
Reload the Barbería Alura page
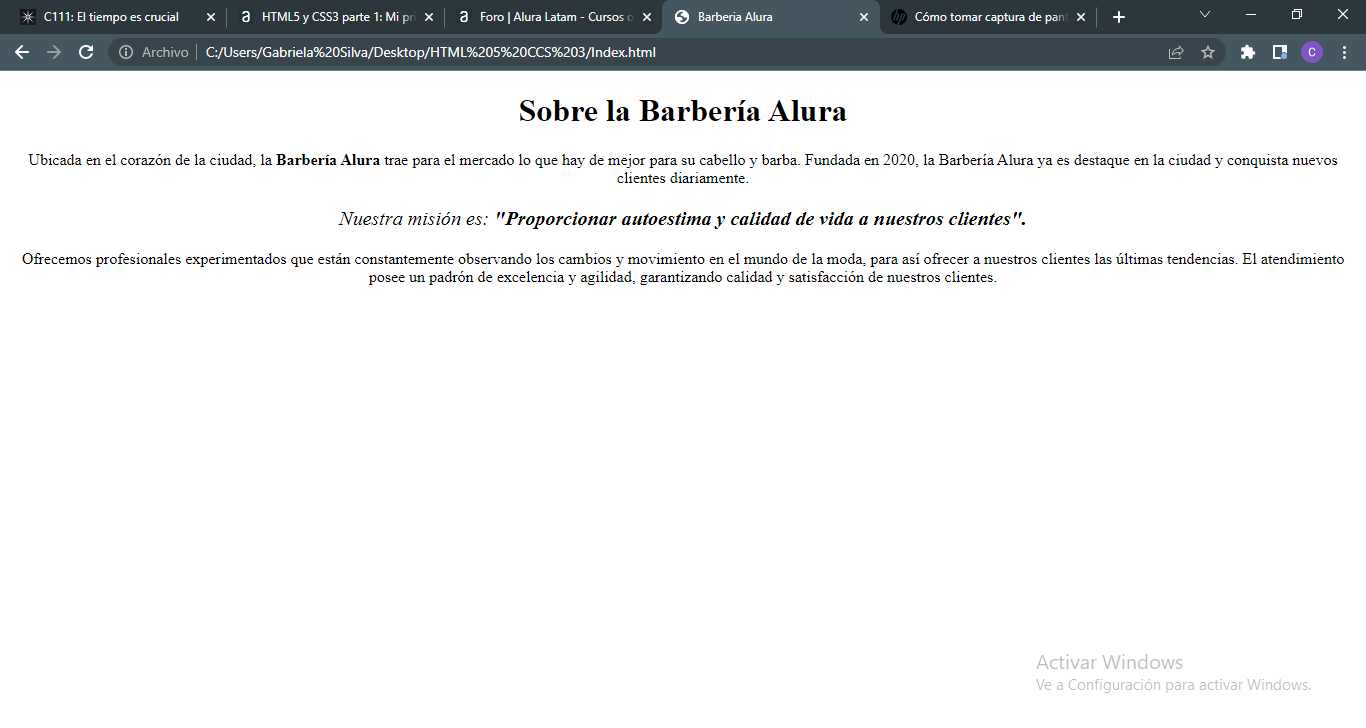(x=86, y=52)
